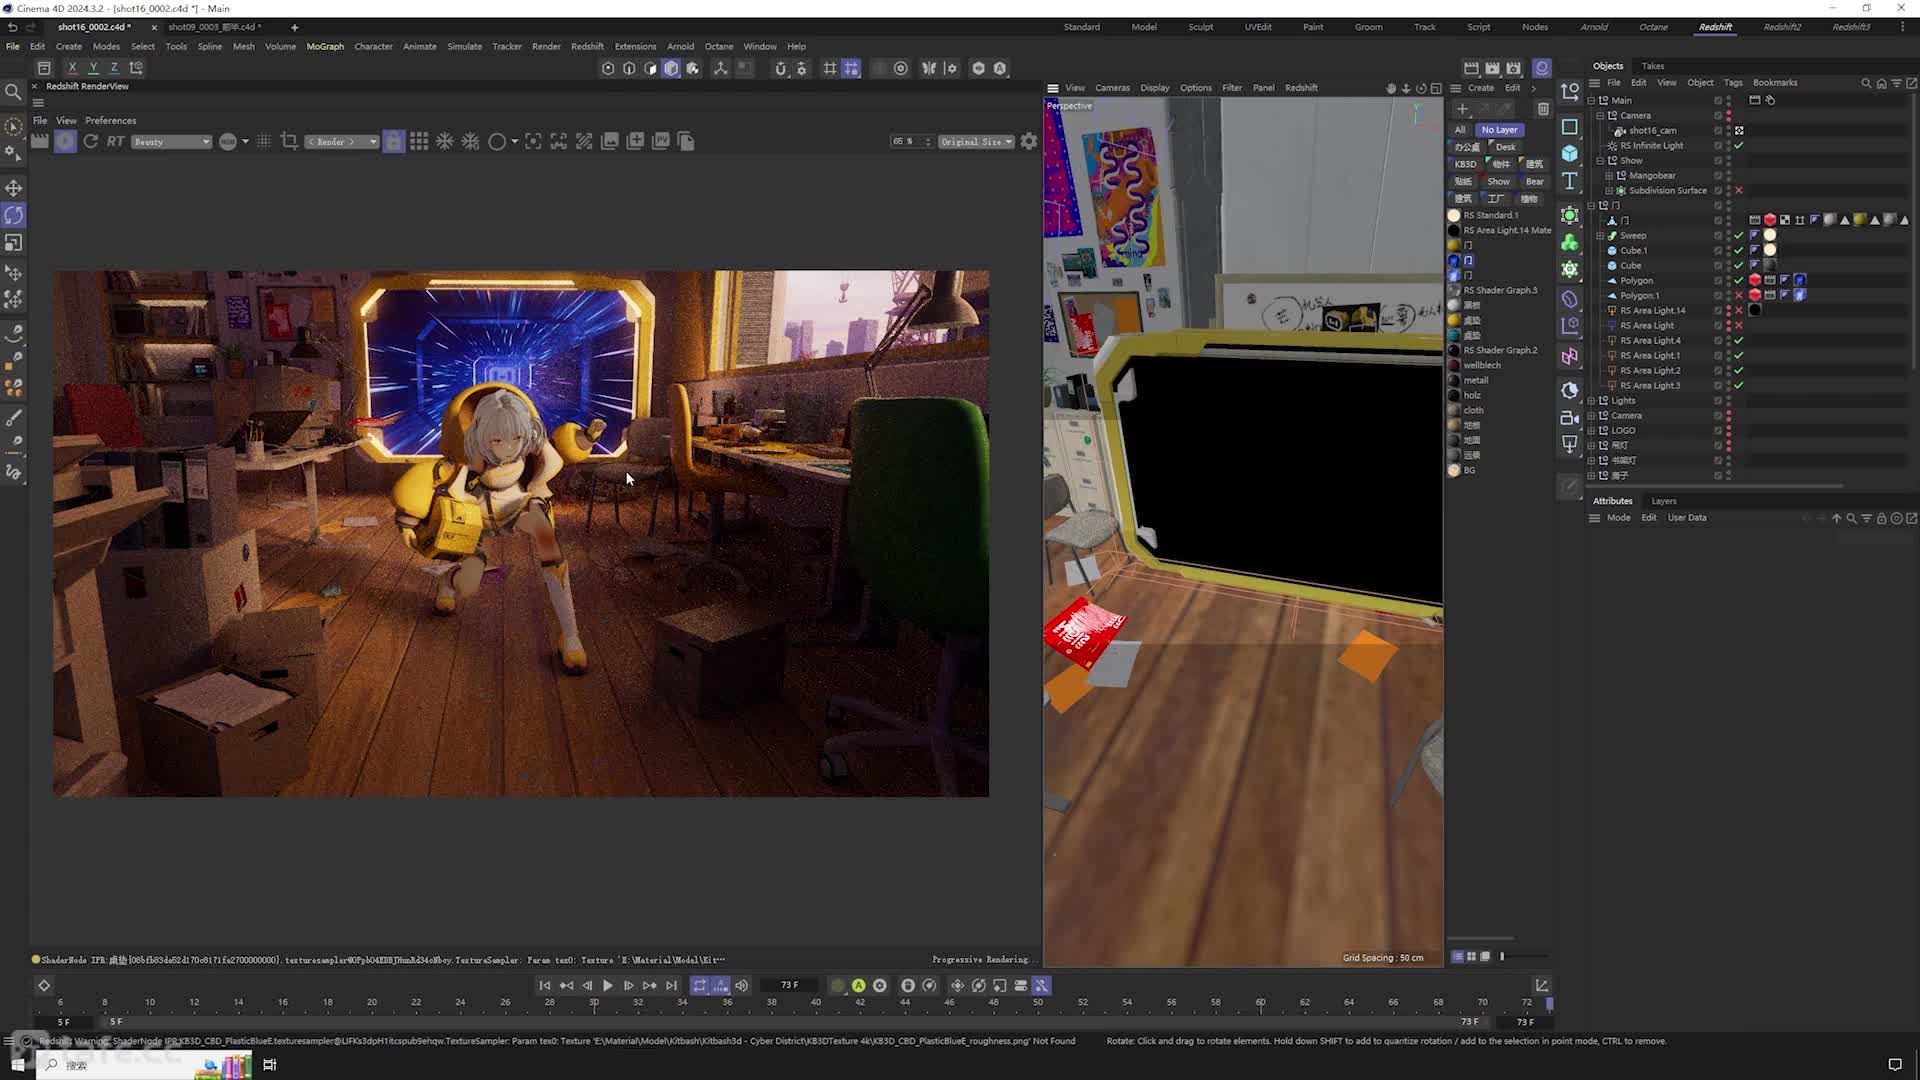This screenshot has width=1920, height=1080.
Task: Click the All materials filter button
Action: (1460, 130)
